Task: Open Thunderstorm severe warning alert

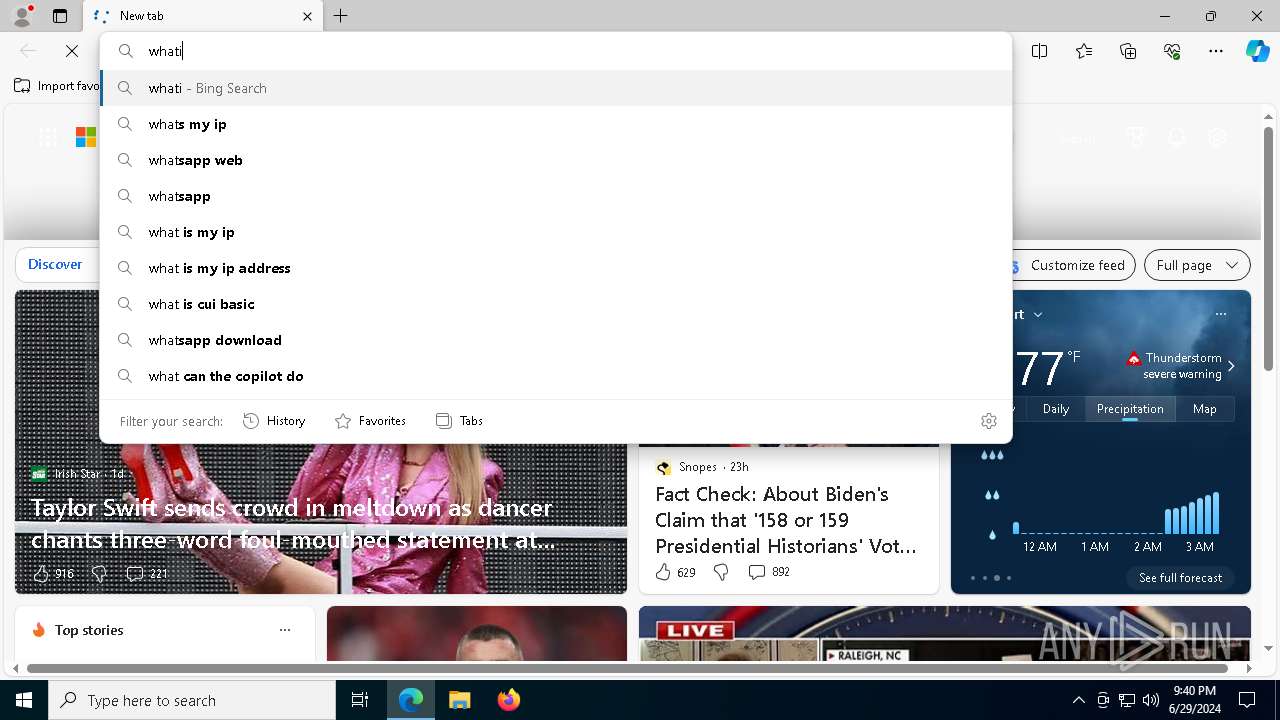Action: [x=1181, y=366]
